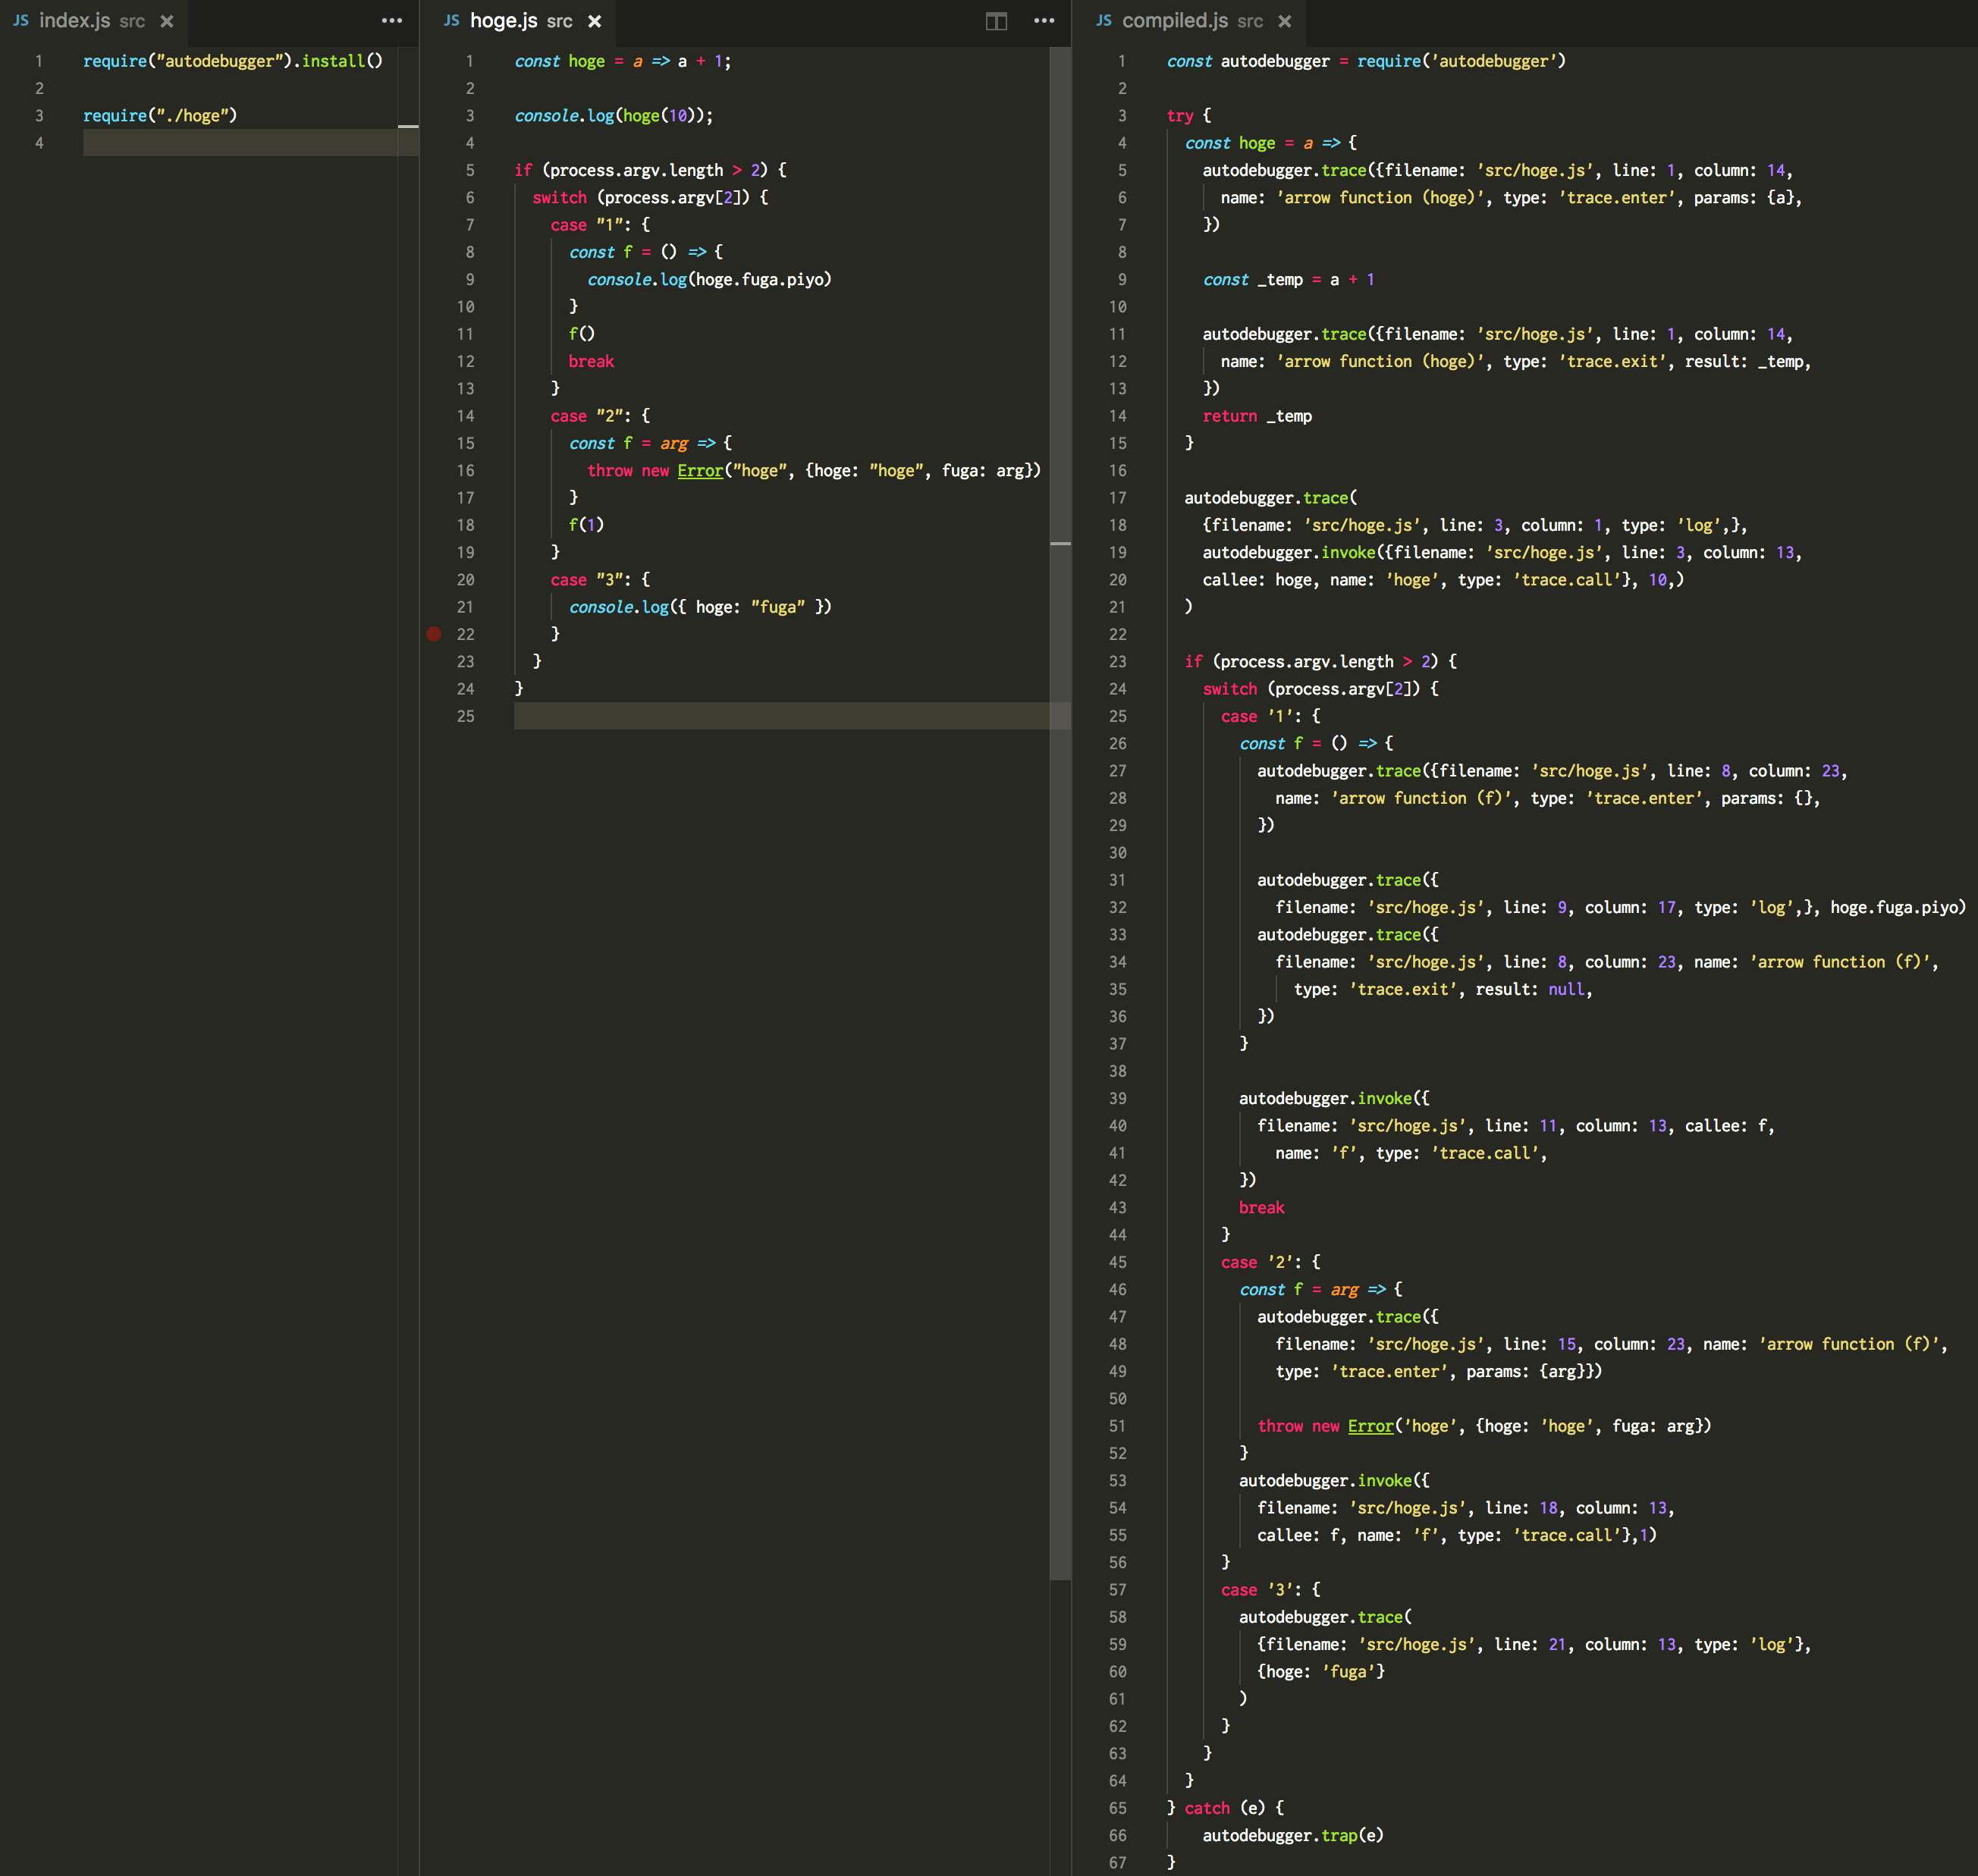Click the src breadcrumb label next to hoge.js
The image size is (1978, 1876).
pos(559,20)
